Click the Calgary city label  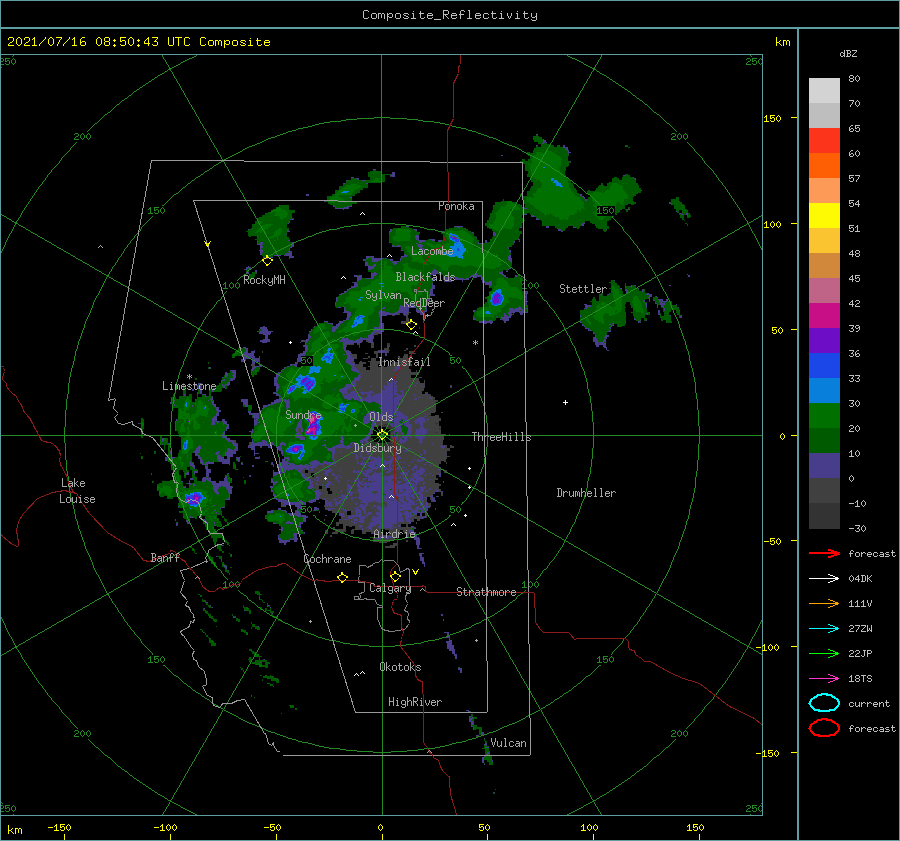pyautogui.click(x=390, y=588)
